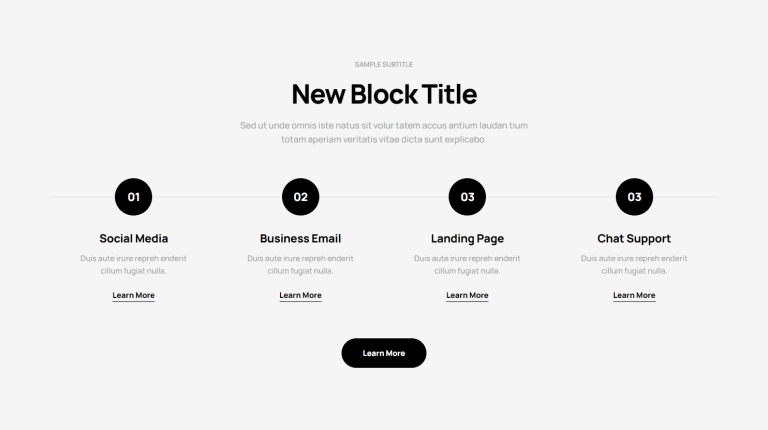Click the 01 numbered circle badge
This screenshot has height=430, width=768.
133,197
